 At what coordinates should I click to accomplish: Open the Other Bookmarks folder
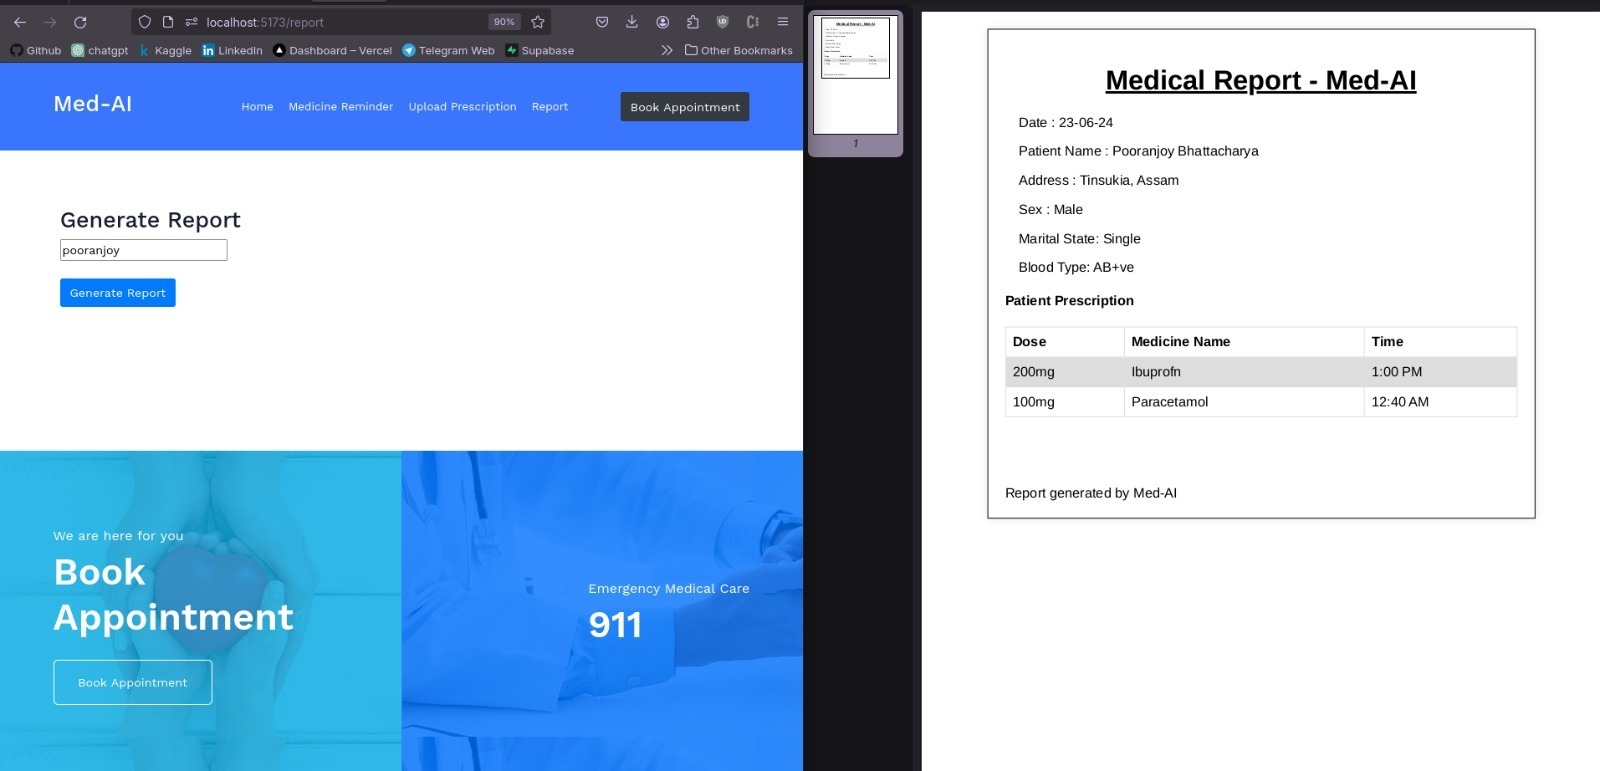coord(738,50)
